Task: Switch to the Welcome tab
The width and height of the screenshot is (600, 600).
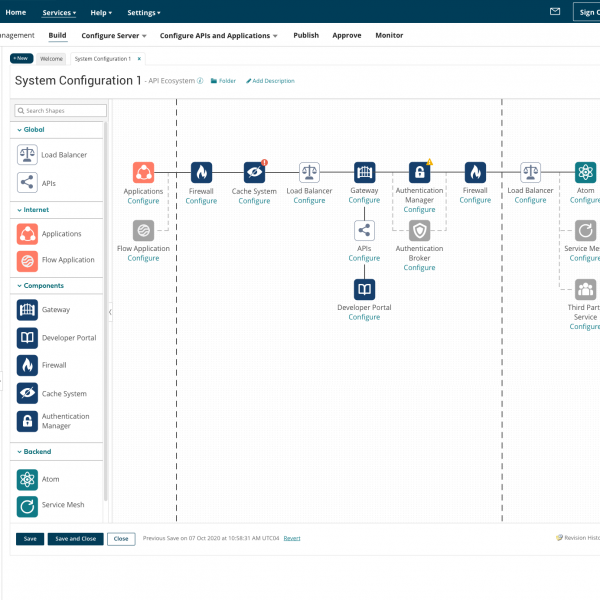Action: (51, 59)
